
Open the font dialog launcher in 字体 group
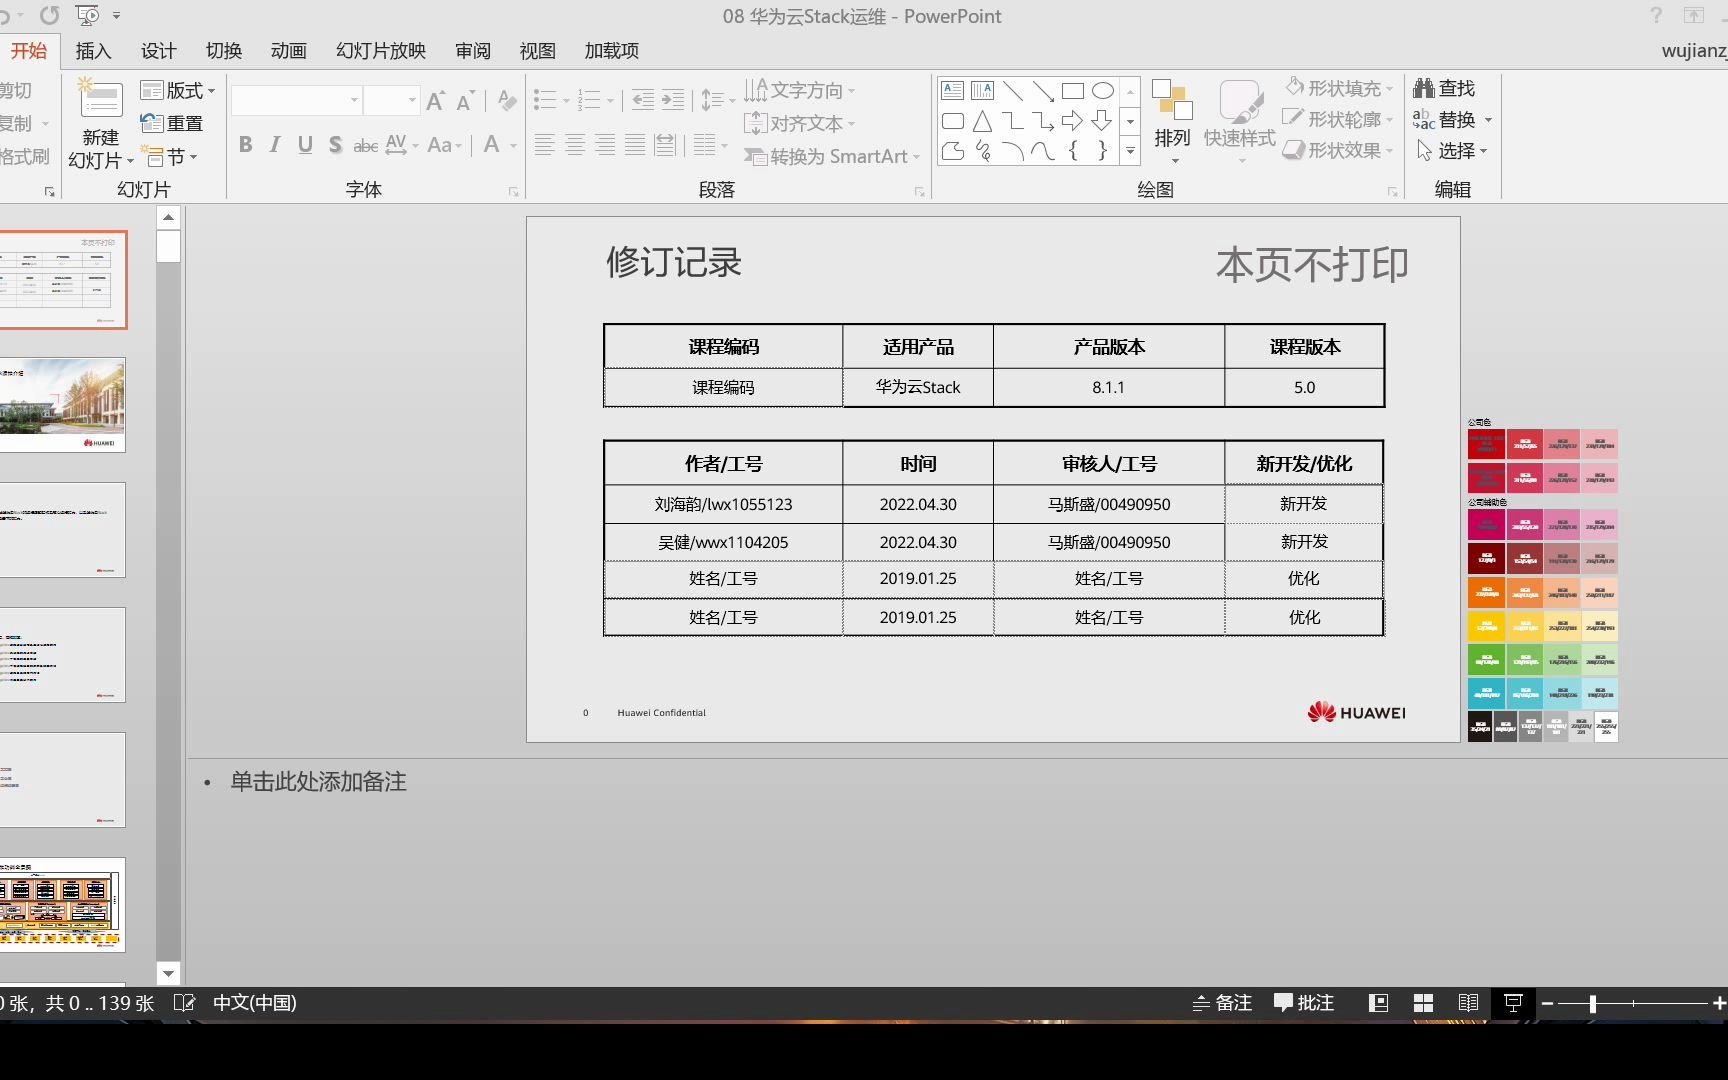tap(513, 192)
